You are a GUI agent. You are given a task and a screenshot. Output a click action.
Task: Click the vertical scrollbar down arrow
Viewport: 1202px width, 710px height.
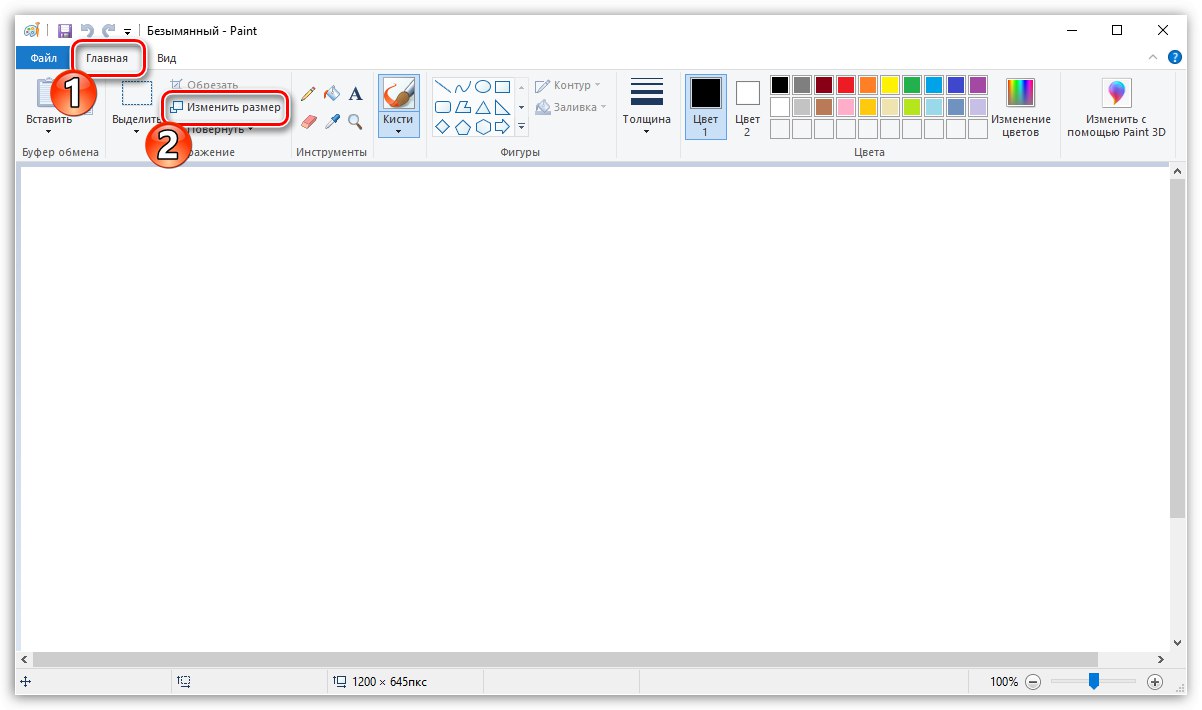[1177, 642]
